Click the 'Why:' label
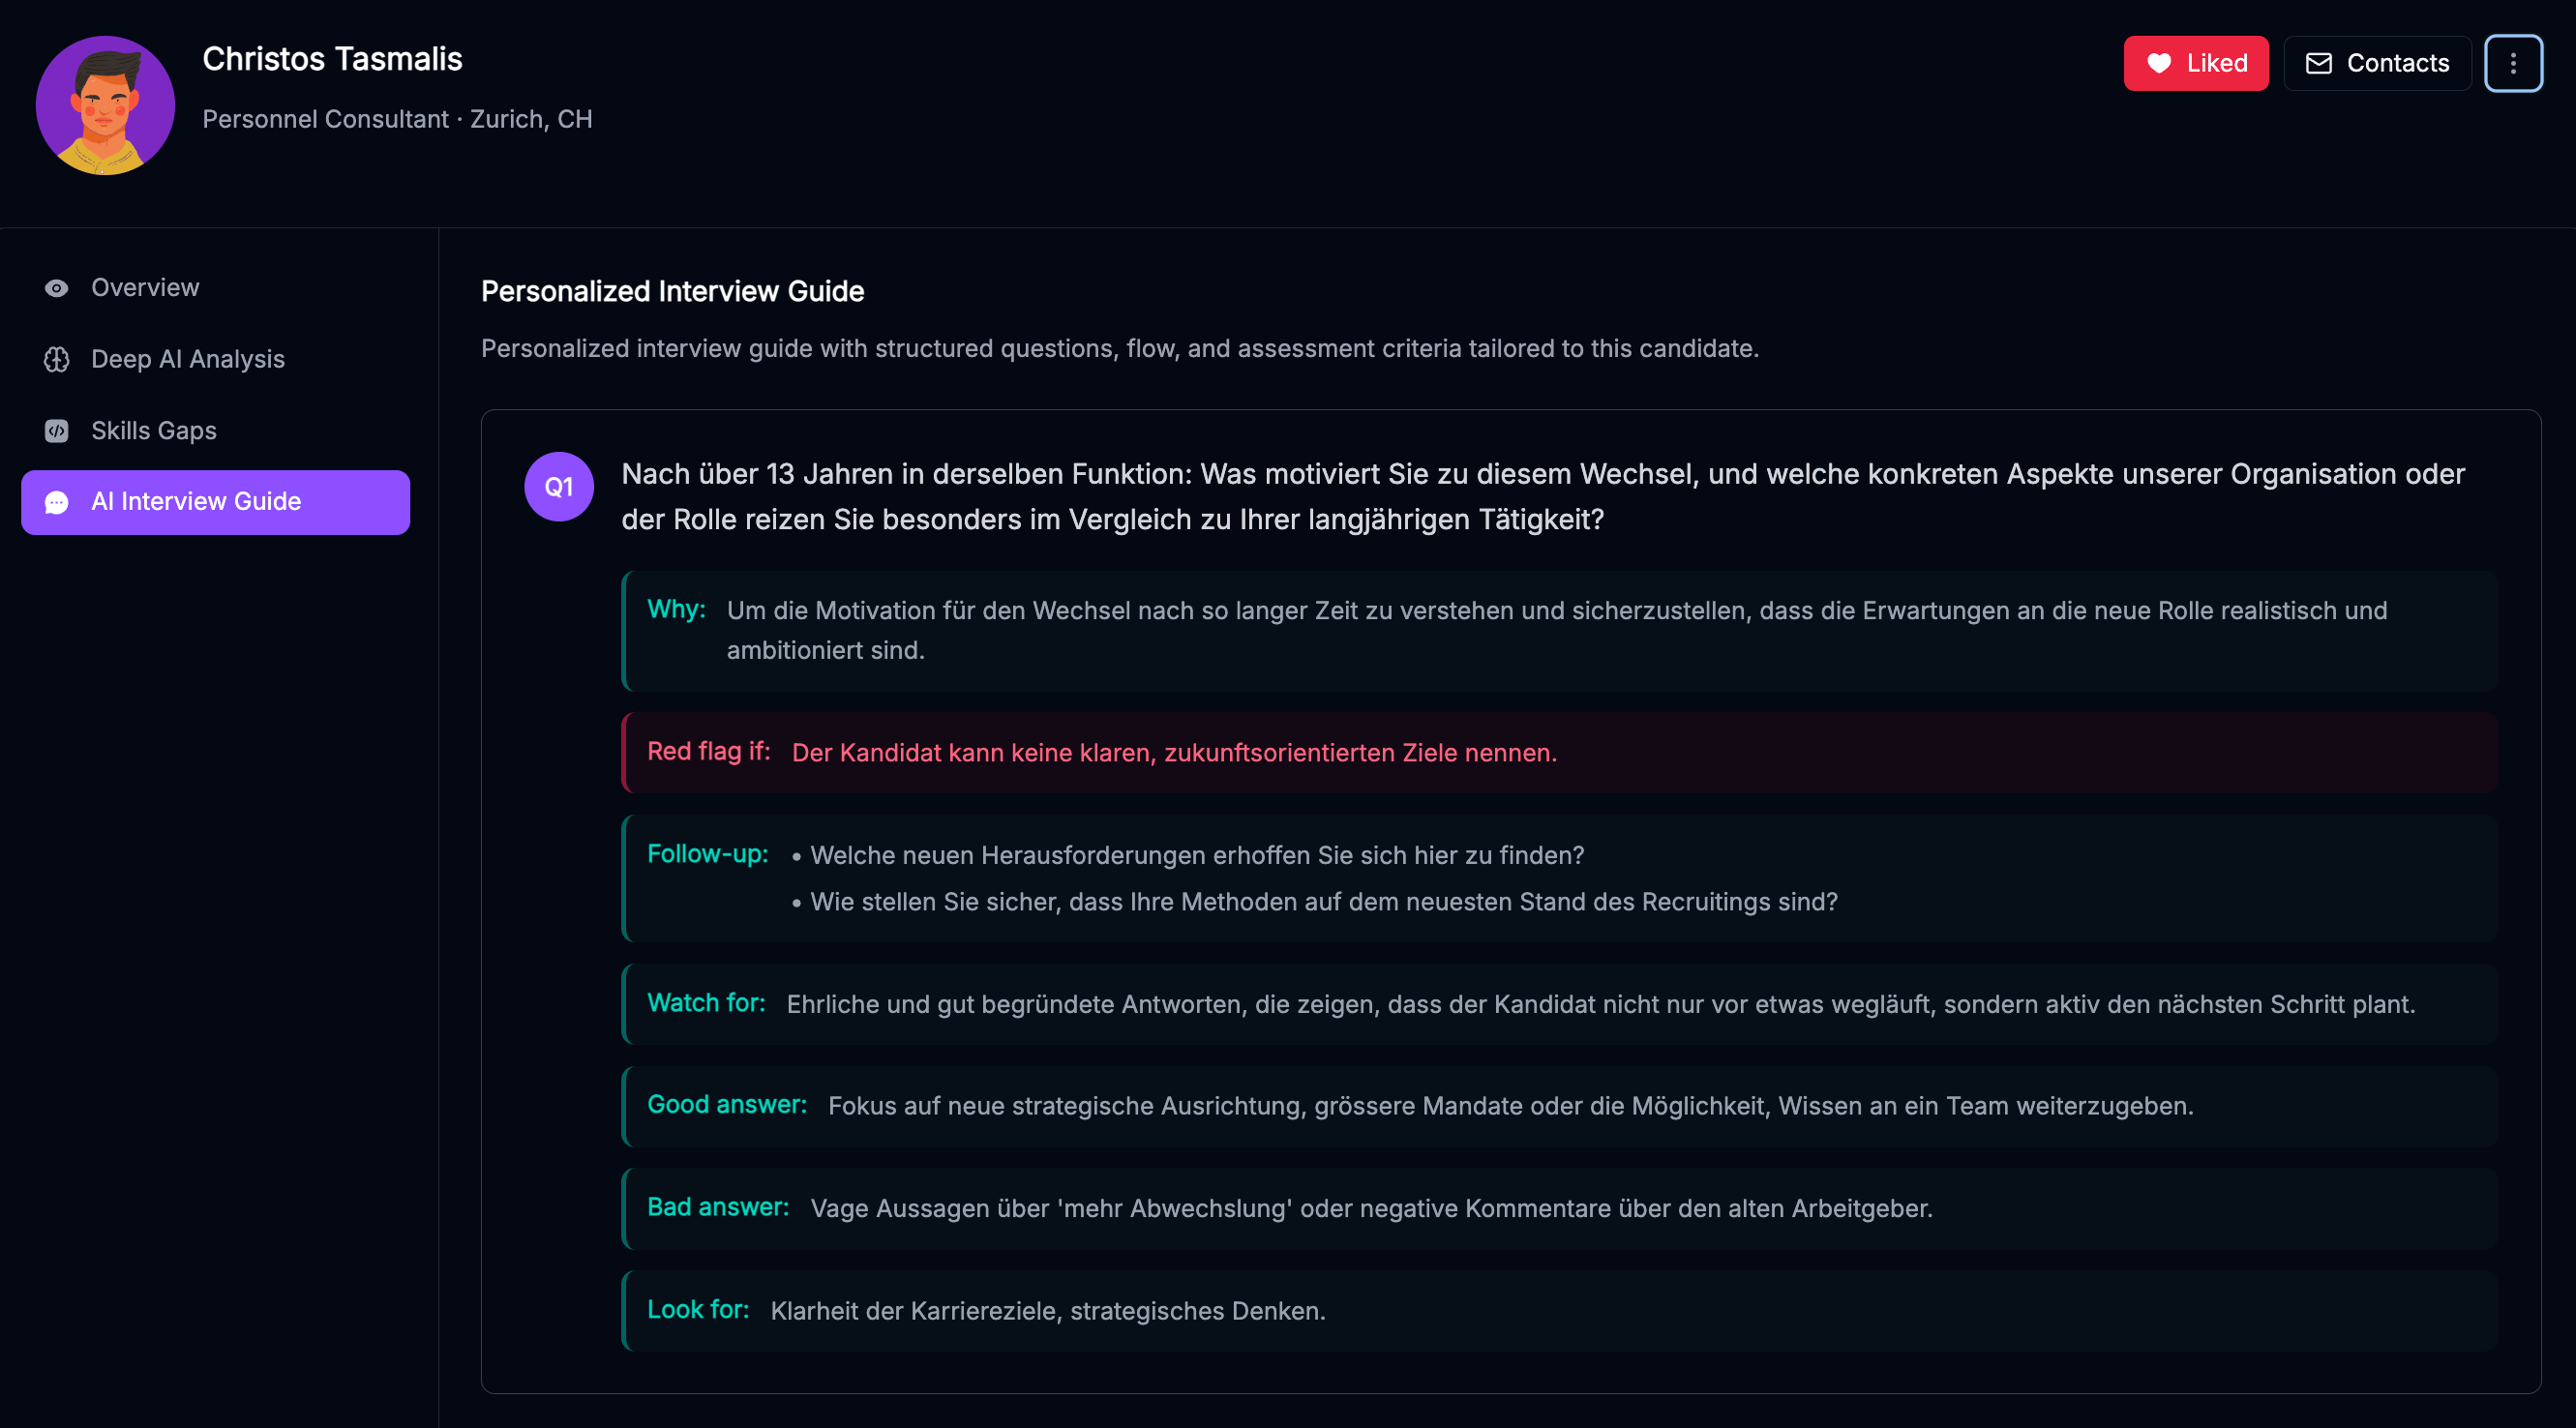Screen dimensions: 2576x1428 (676, 609)
